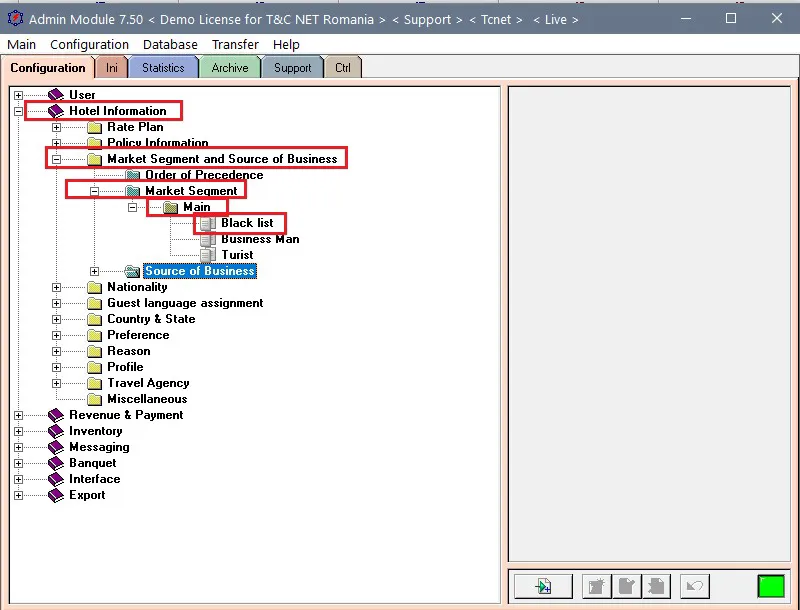Click the Export book icon

click(56, 495)
